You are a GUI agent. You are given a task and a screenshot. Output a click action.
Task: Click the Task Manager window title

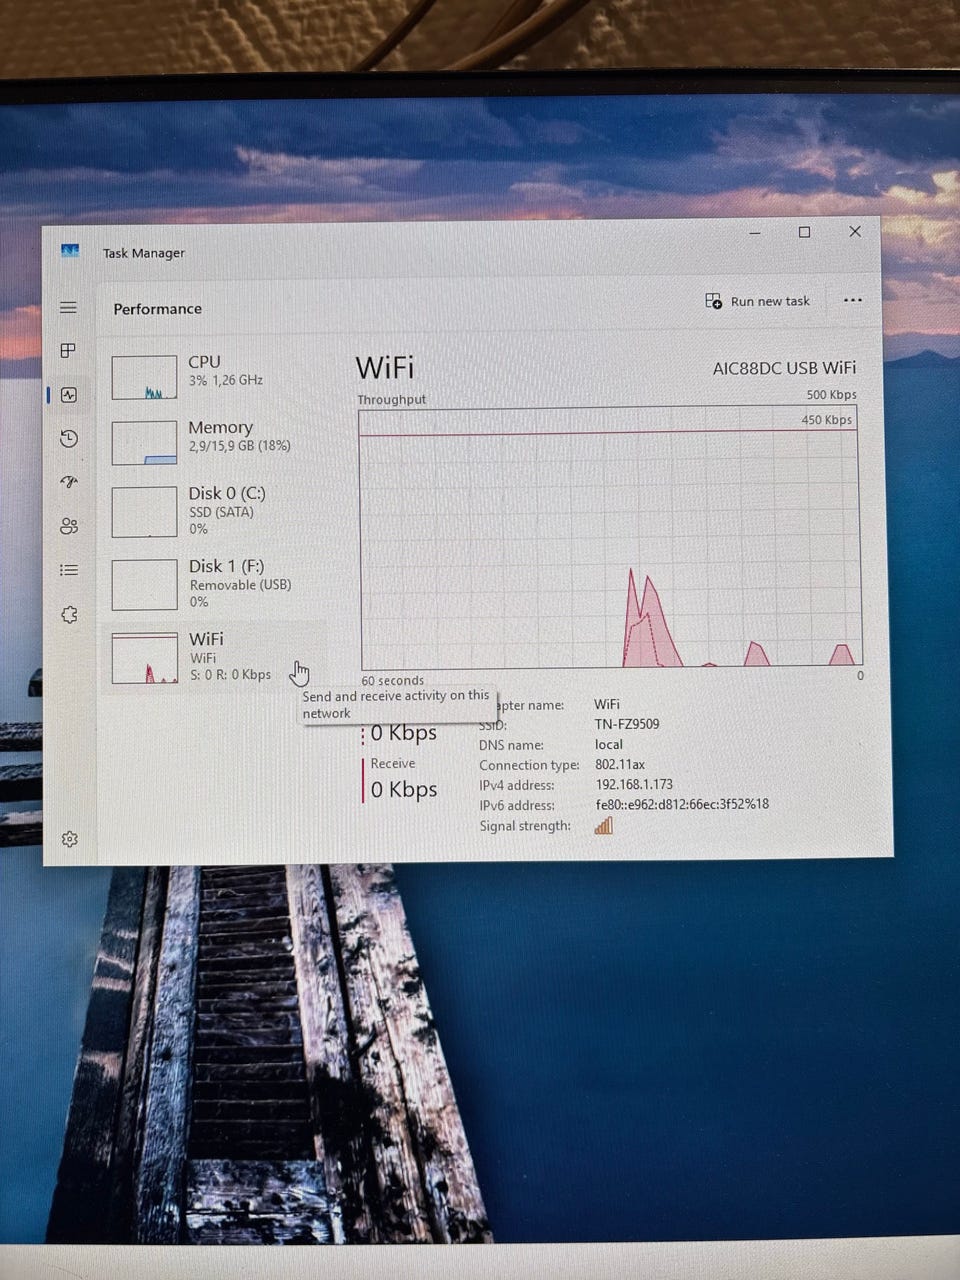(143, 253)
